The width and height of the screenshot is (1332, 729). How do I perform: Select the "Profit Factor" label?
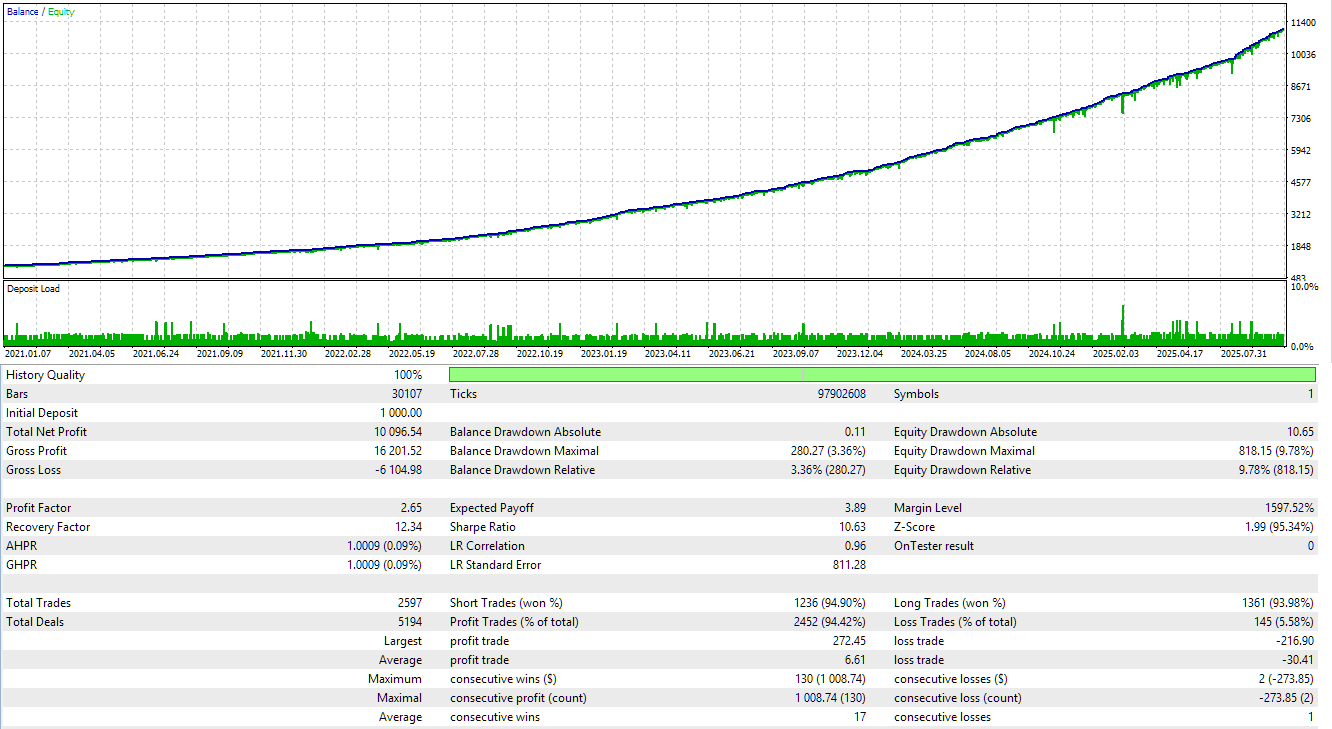tap(39, 508)
